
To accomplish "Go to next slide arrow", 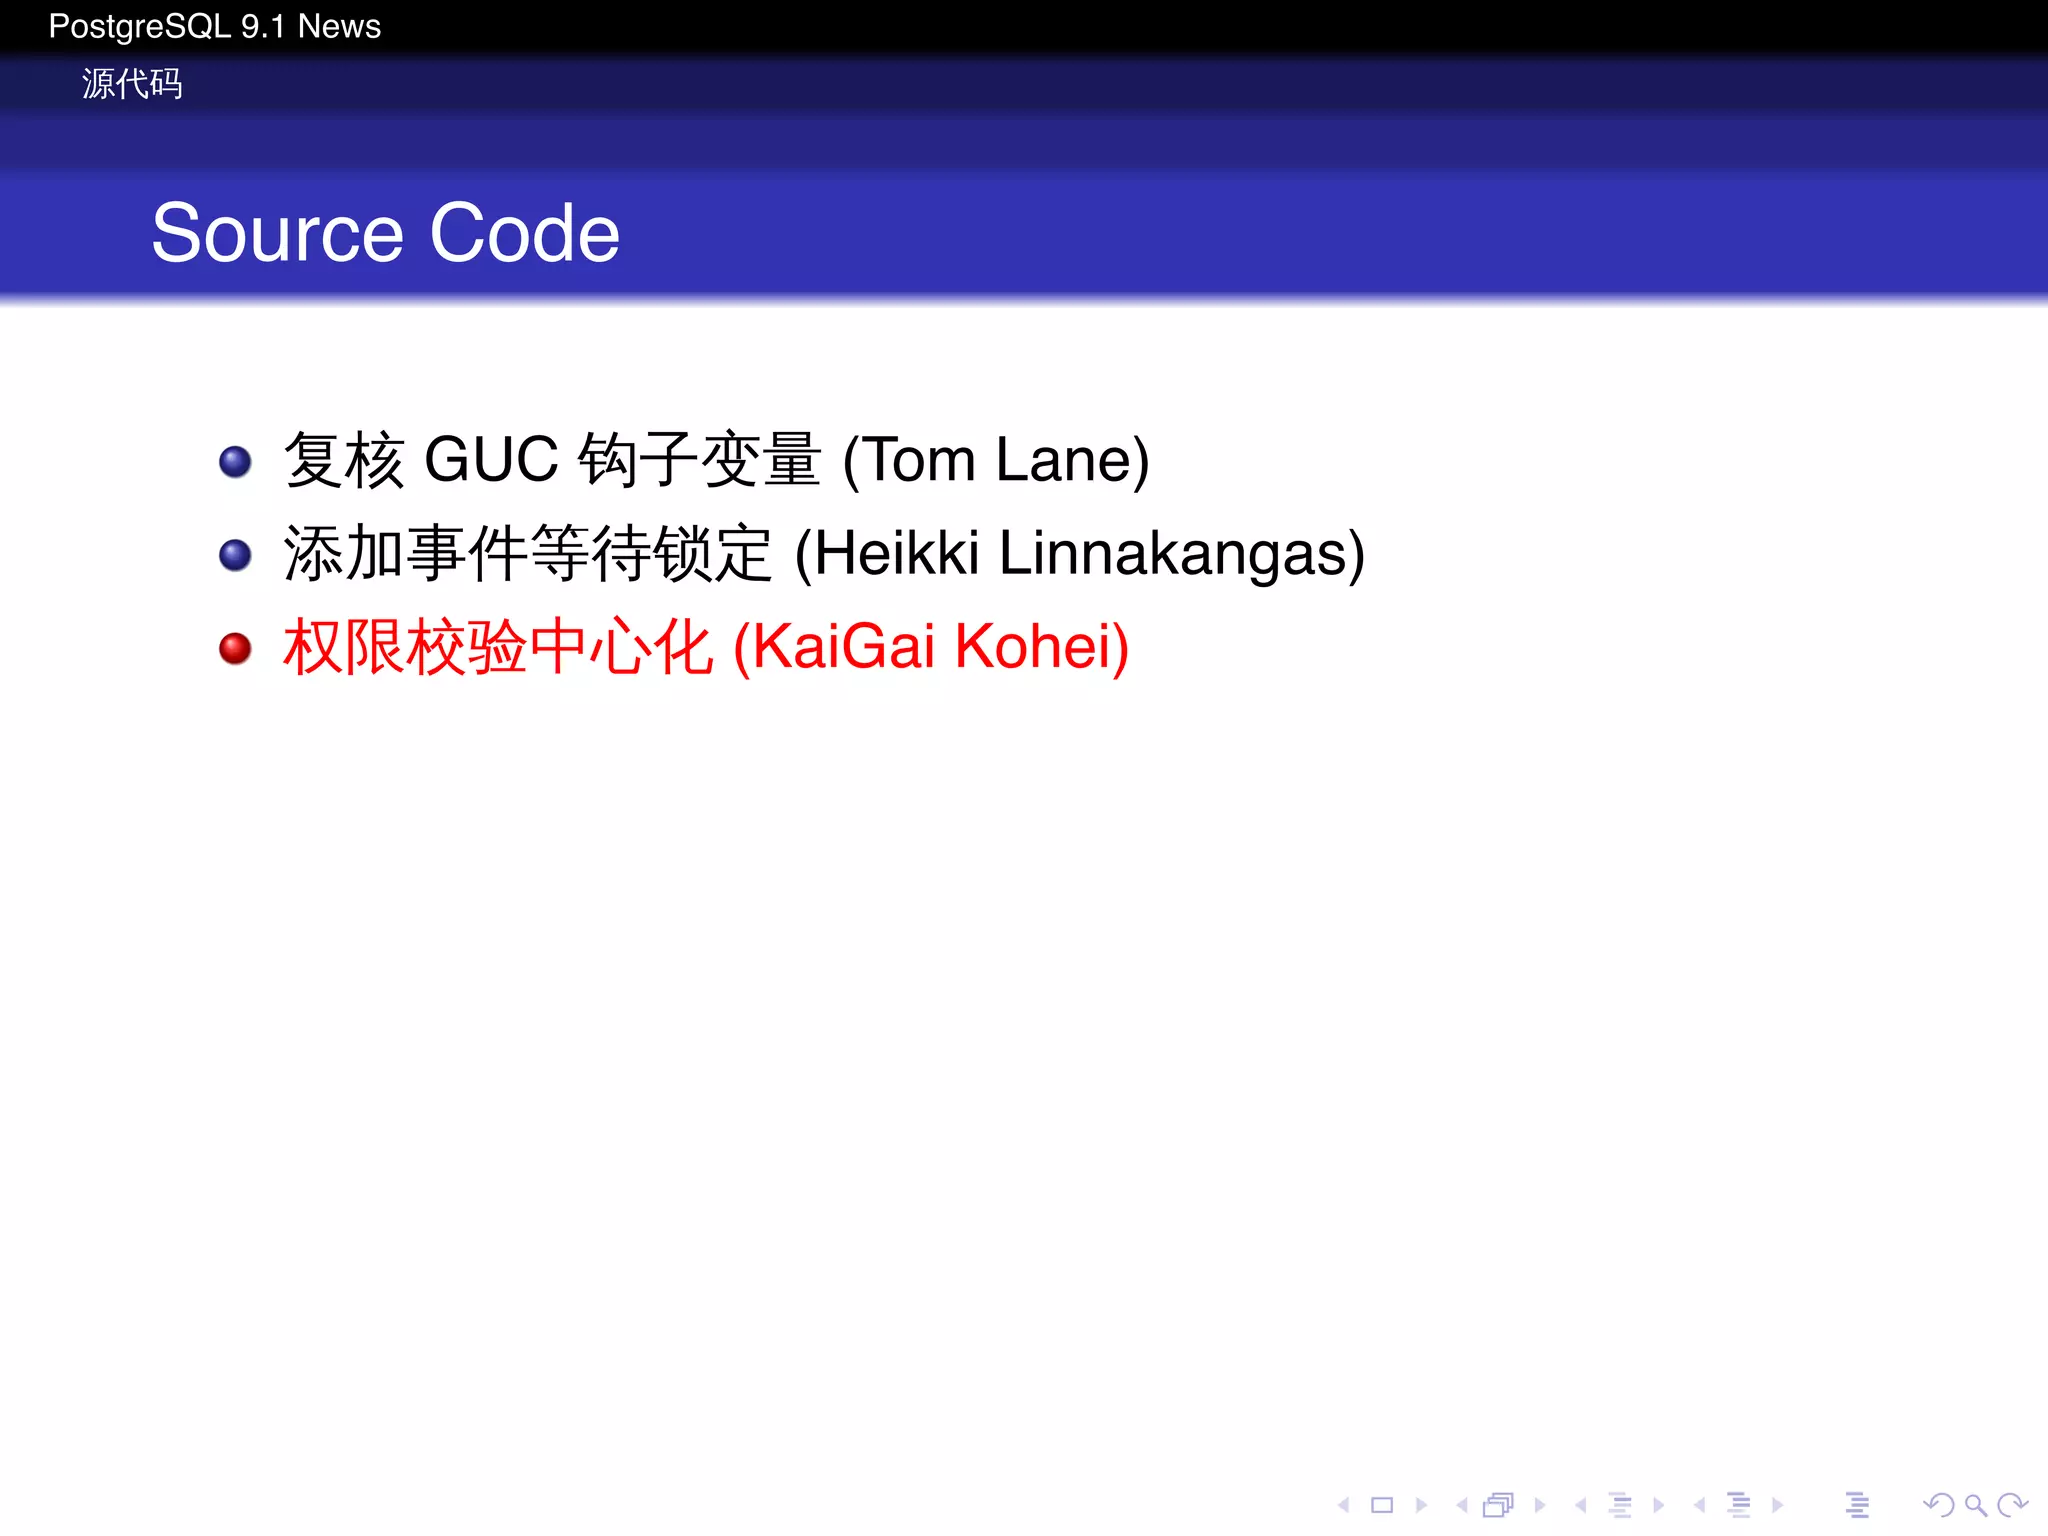I will (1421, 1505).
